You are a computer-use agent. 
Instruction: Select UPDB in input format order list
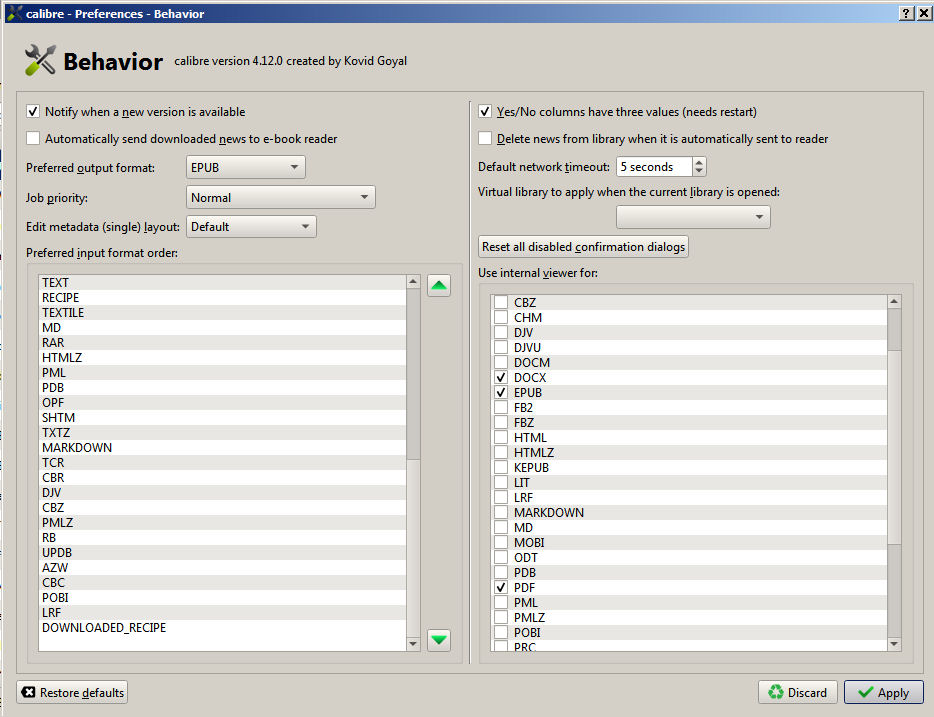[222, 553]
